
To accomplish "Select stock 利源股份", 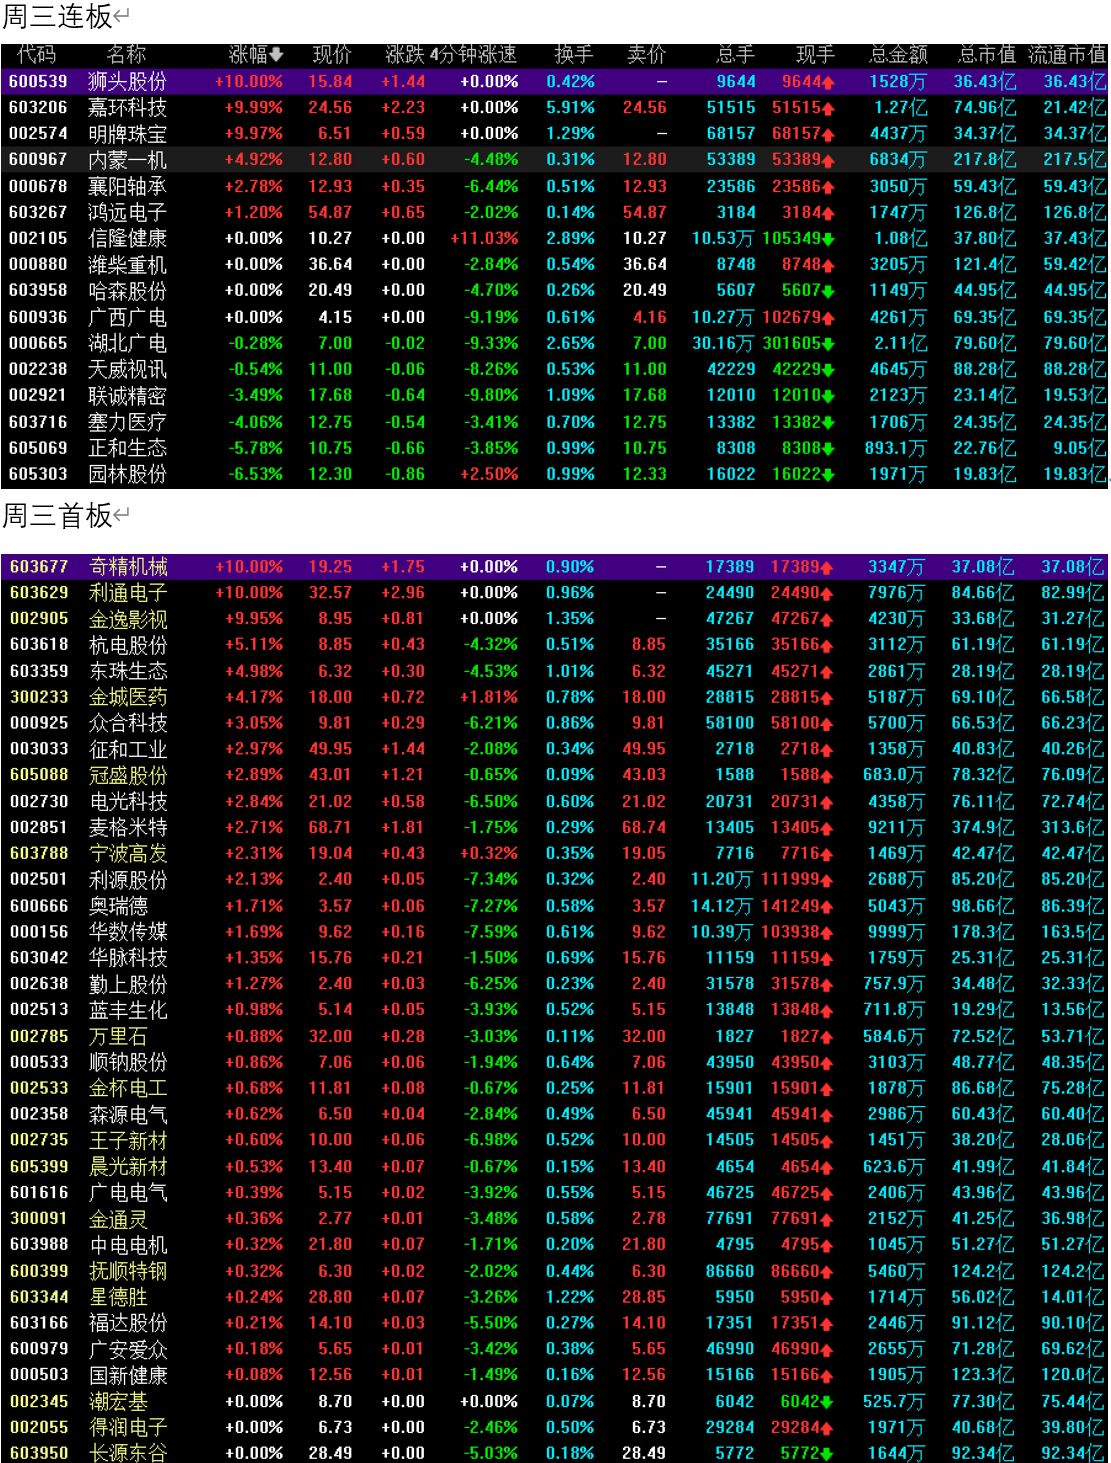I will (128, 880).
